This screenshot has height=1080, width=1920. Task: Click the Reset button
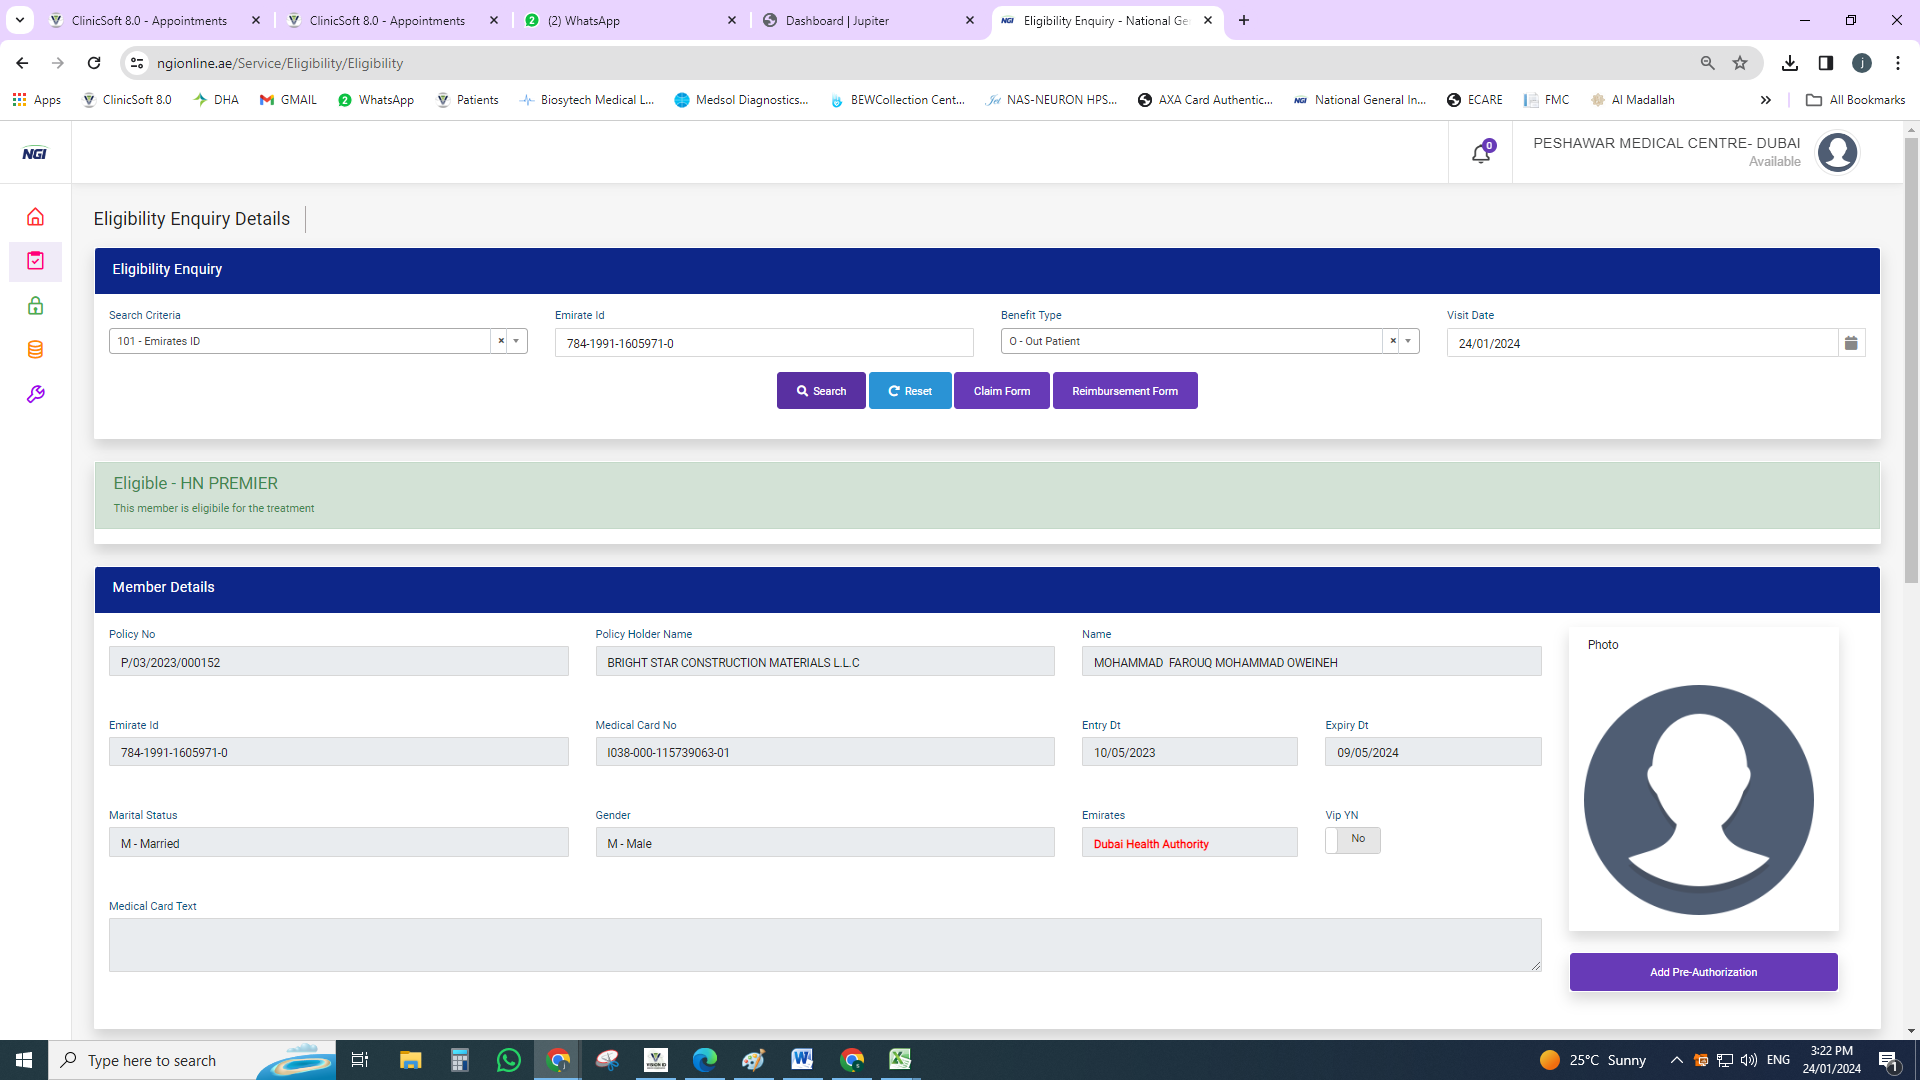910,391
